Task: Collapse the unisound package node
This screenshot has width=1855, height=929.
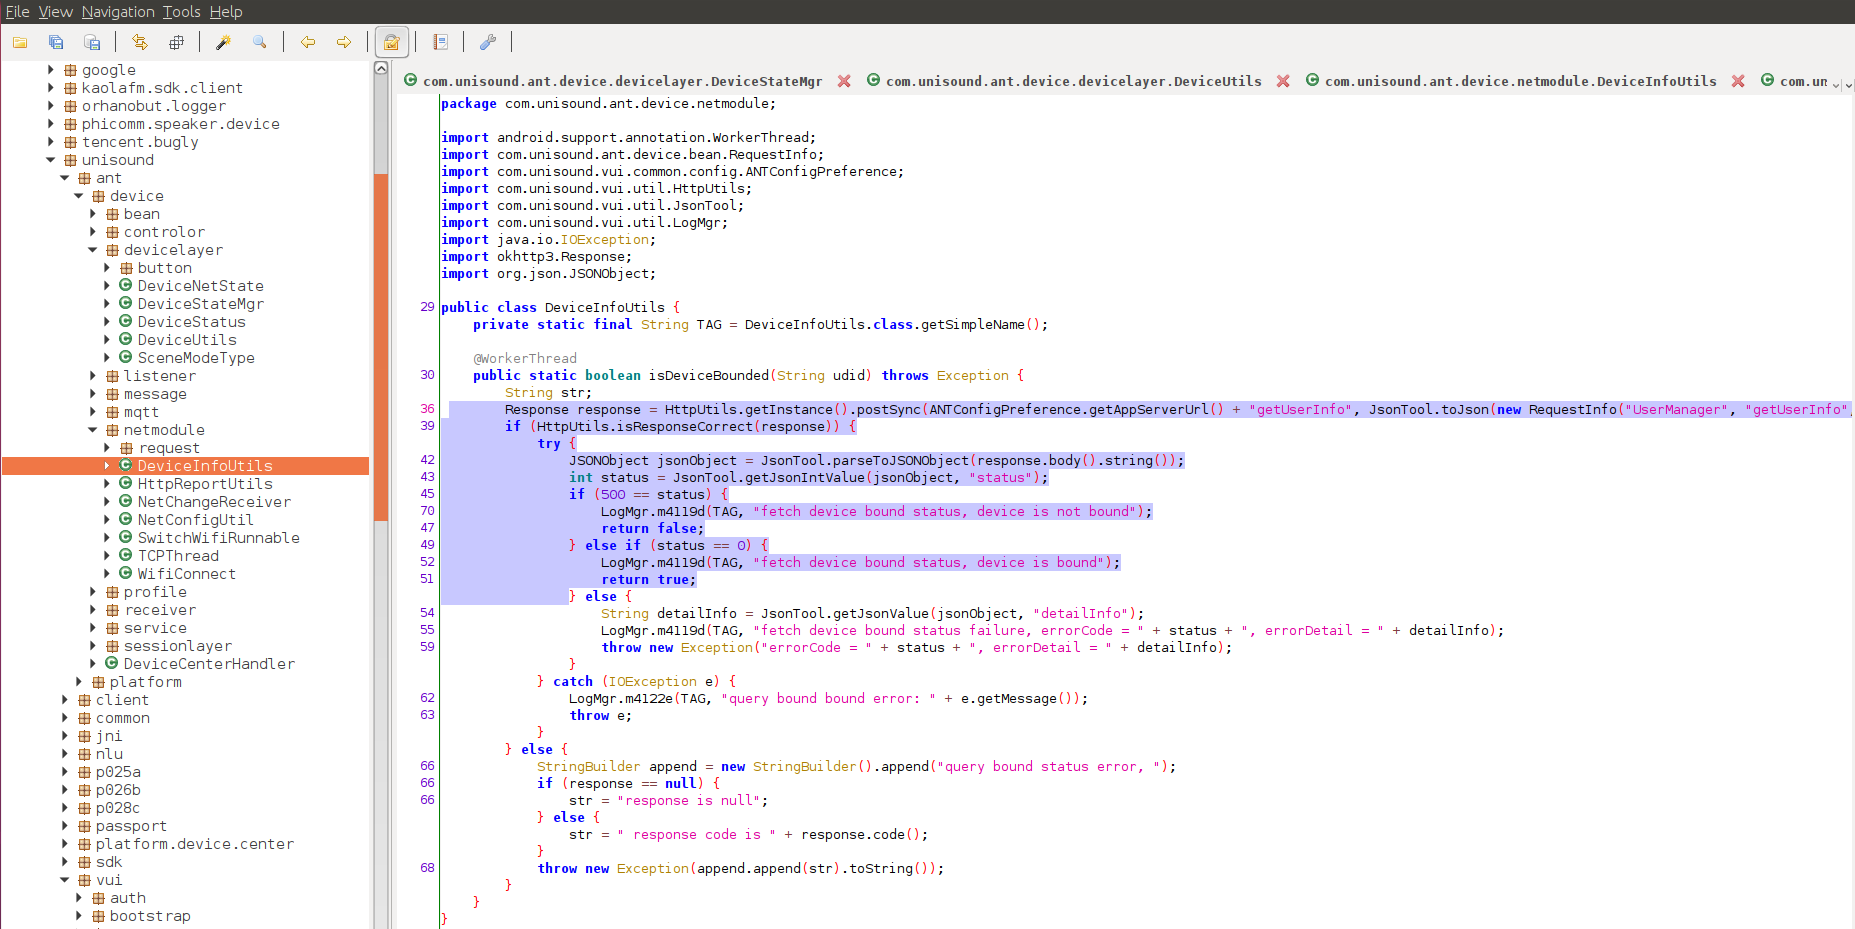Action: click(x=51, y=160)
